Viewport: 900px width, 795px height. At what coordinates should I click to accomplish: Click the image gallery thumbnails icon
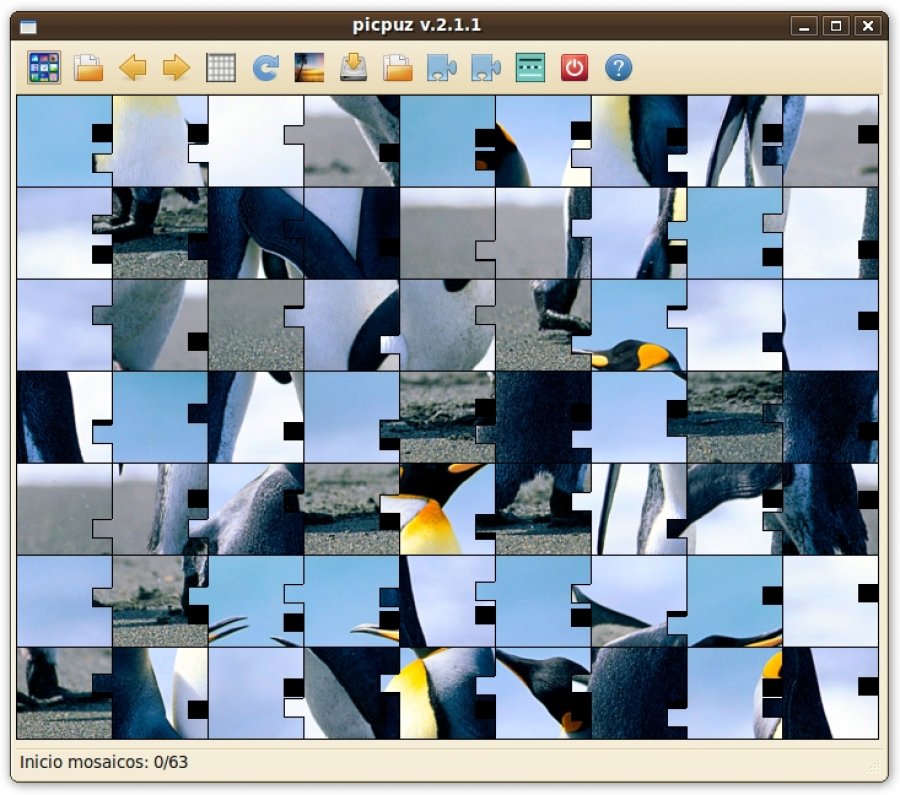pyautogui.click(x=44, y=68)
